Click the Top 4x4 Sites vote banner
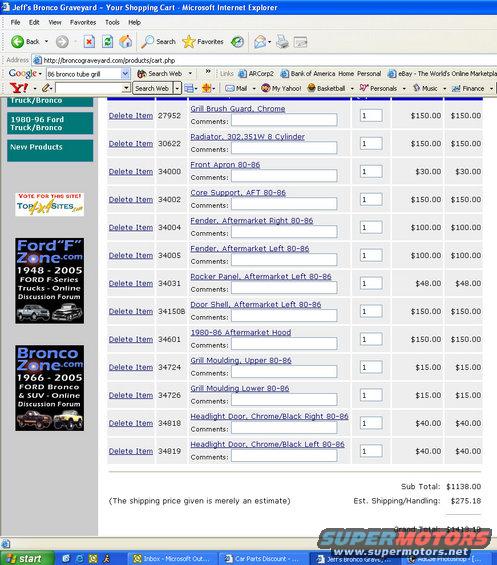This screenshot has width=497, height=565. tap(50, 204)
